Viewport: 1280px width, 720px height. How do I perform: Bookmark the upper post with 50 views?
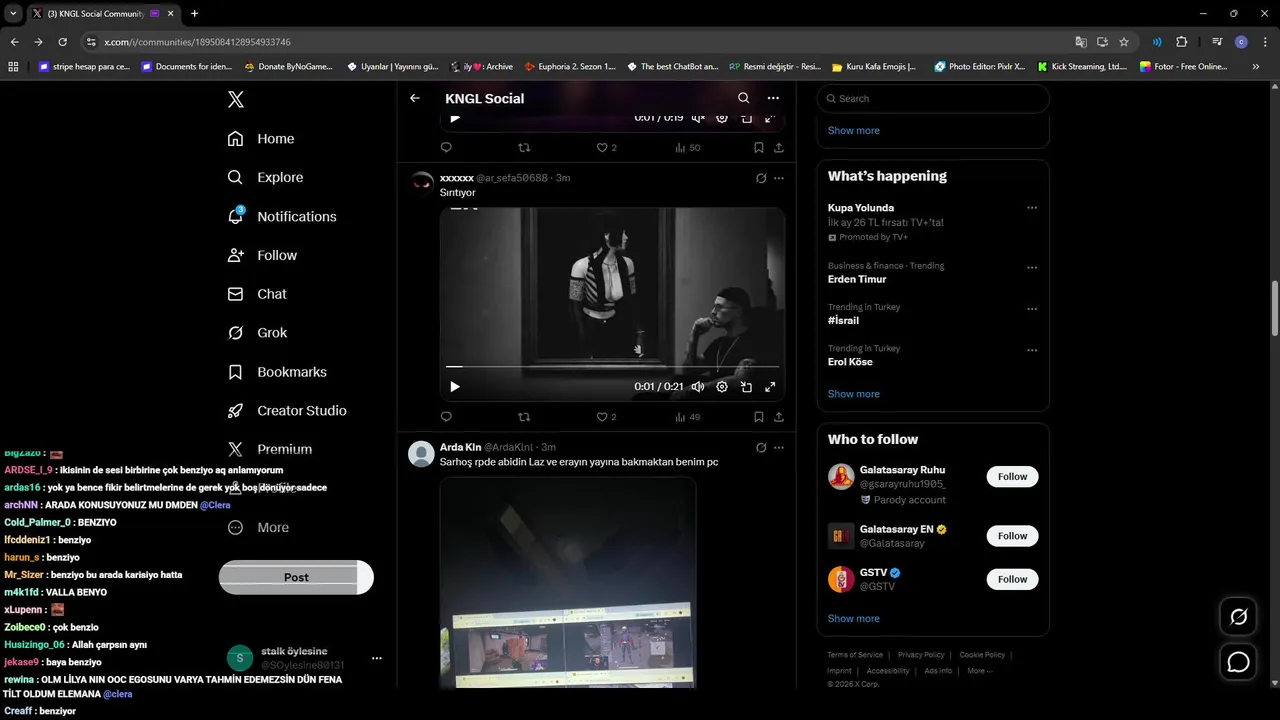click(759, 147)
